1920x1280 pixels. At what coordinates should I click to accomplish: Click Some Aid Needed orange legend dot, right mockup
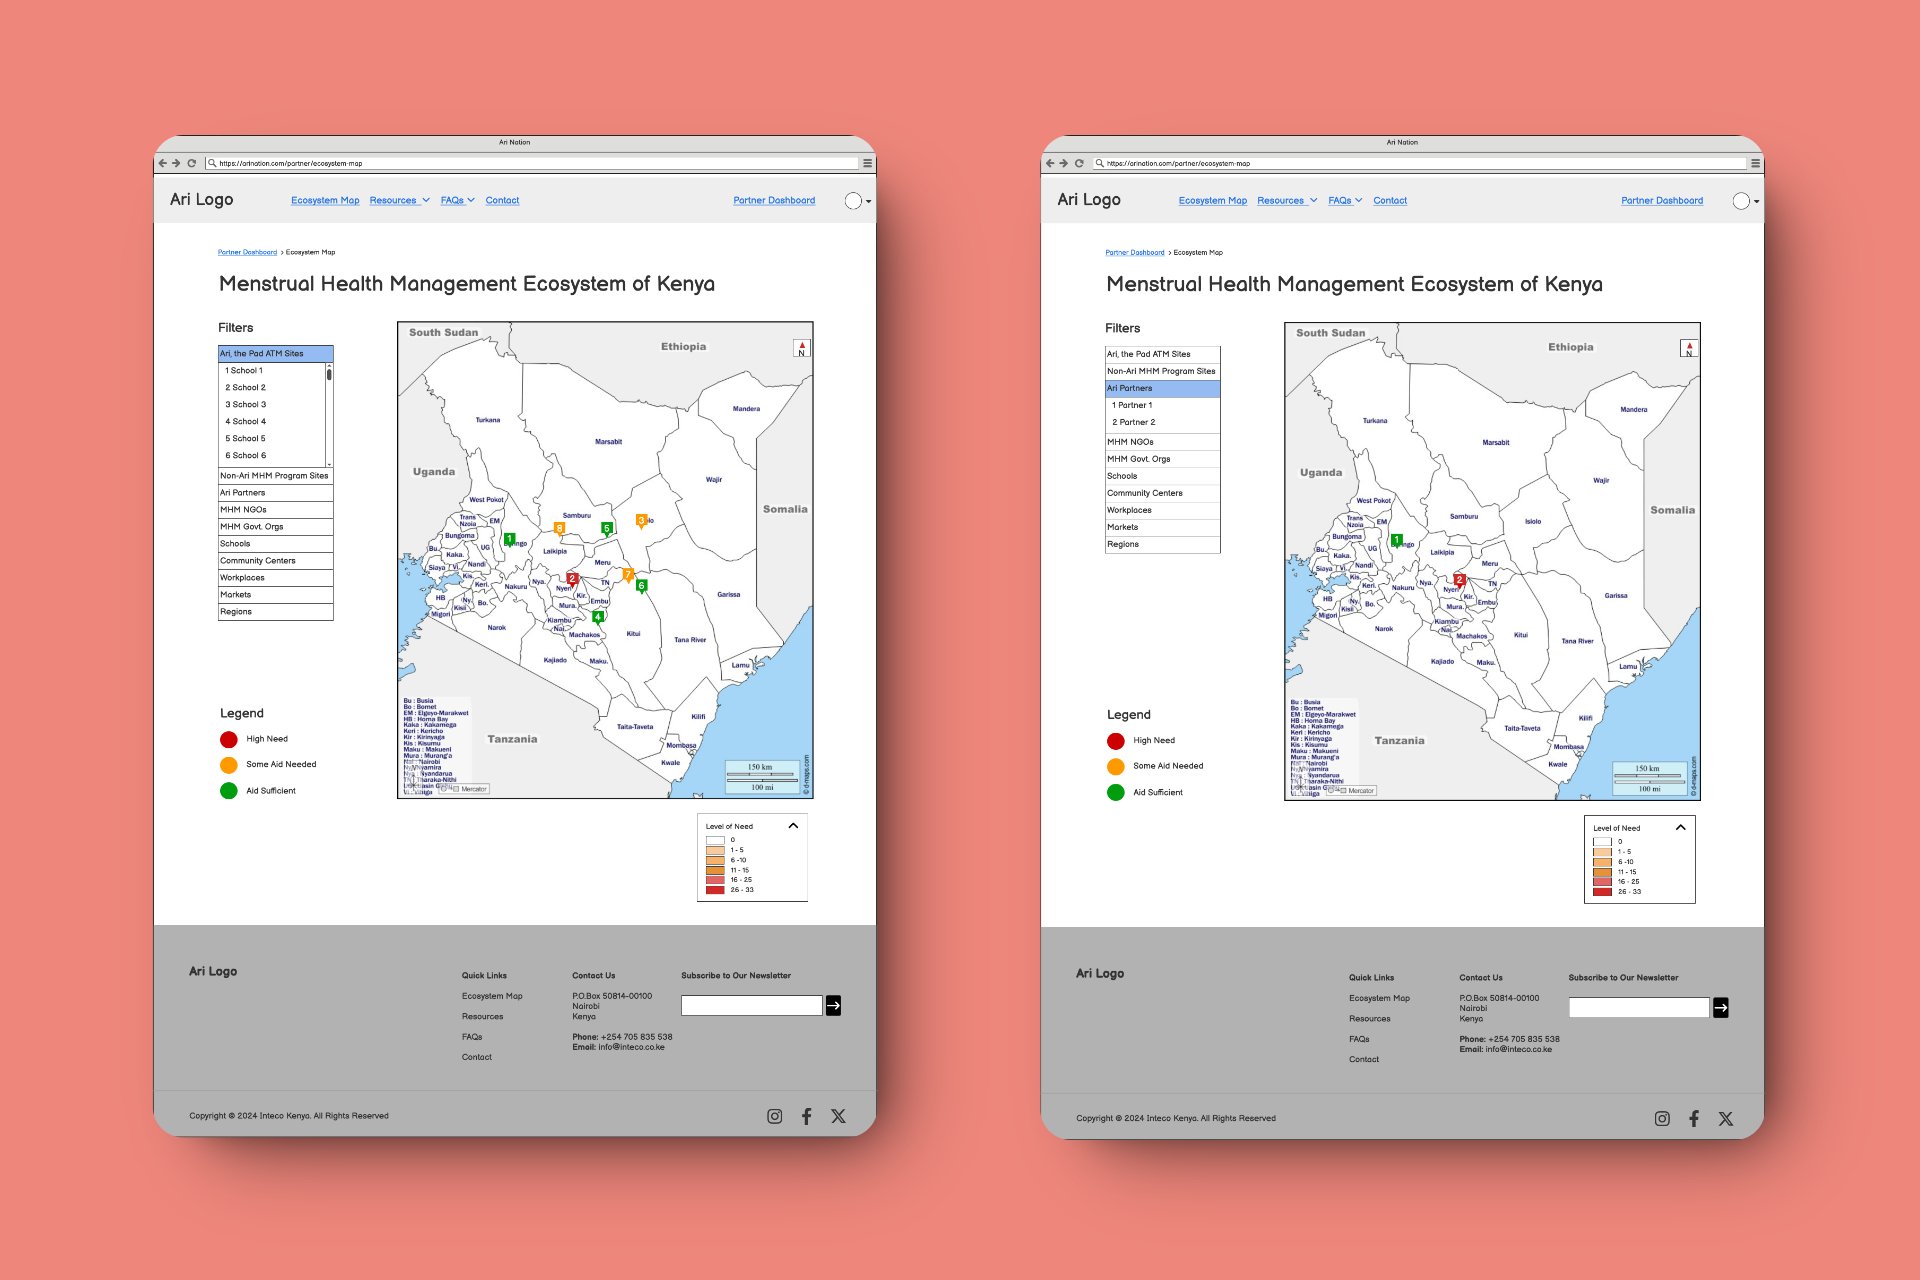pyautogui.click(x=1116, y=767)
